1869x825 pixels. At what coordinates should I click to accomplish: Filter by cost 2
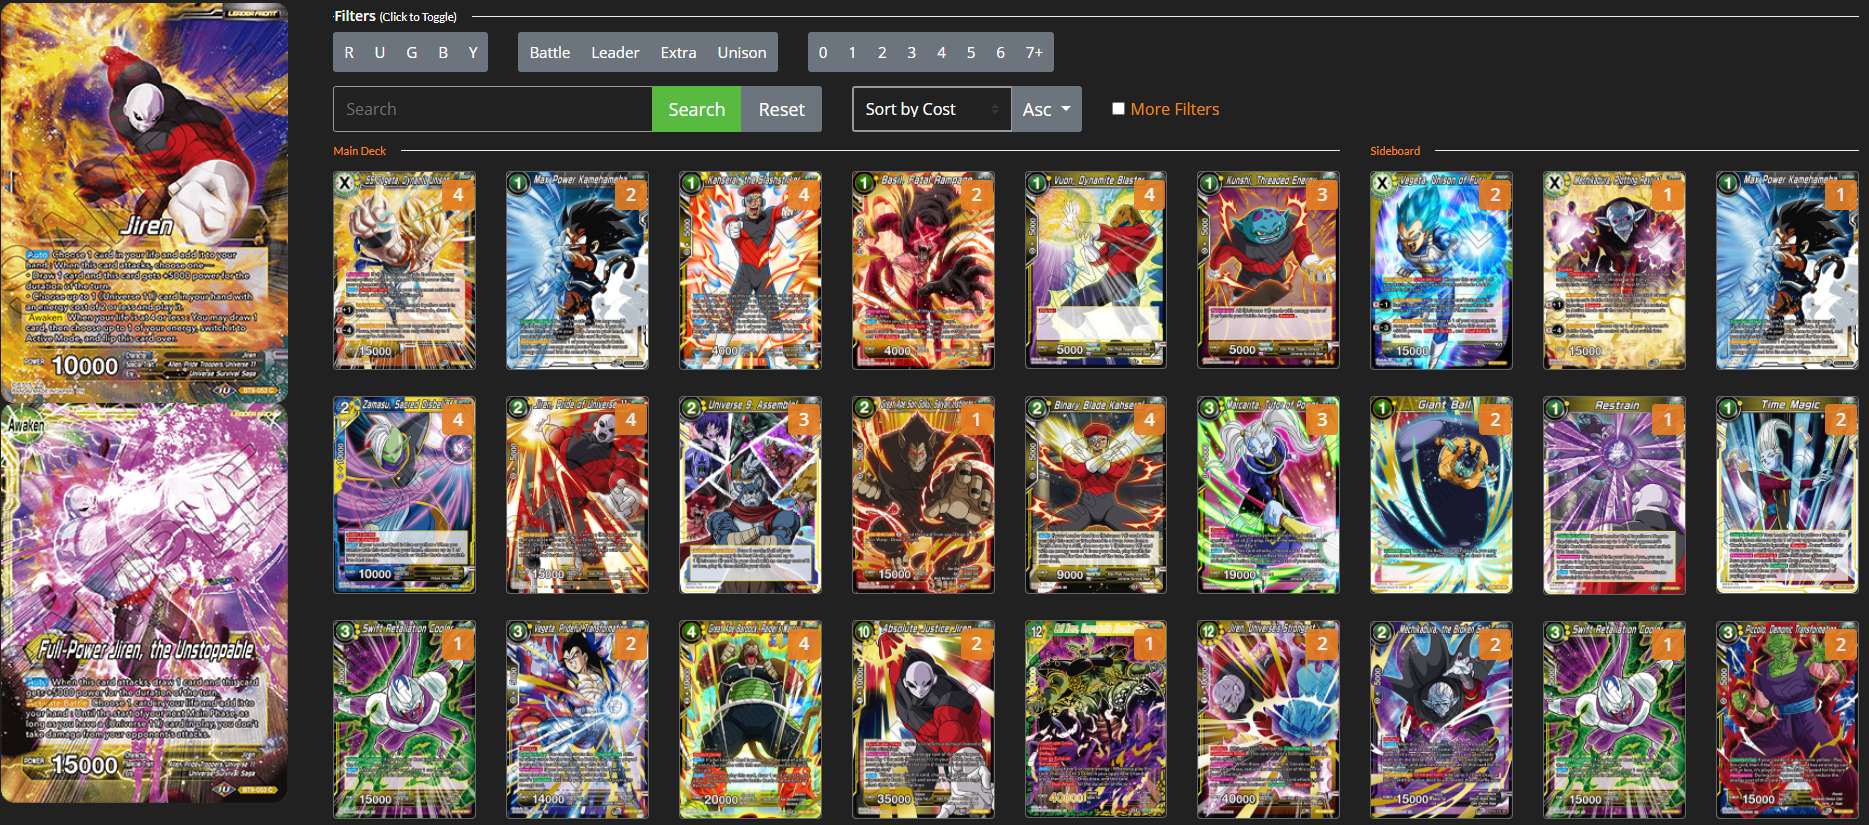[x=882, y=53]
